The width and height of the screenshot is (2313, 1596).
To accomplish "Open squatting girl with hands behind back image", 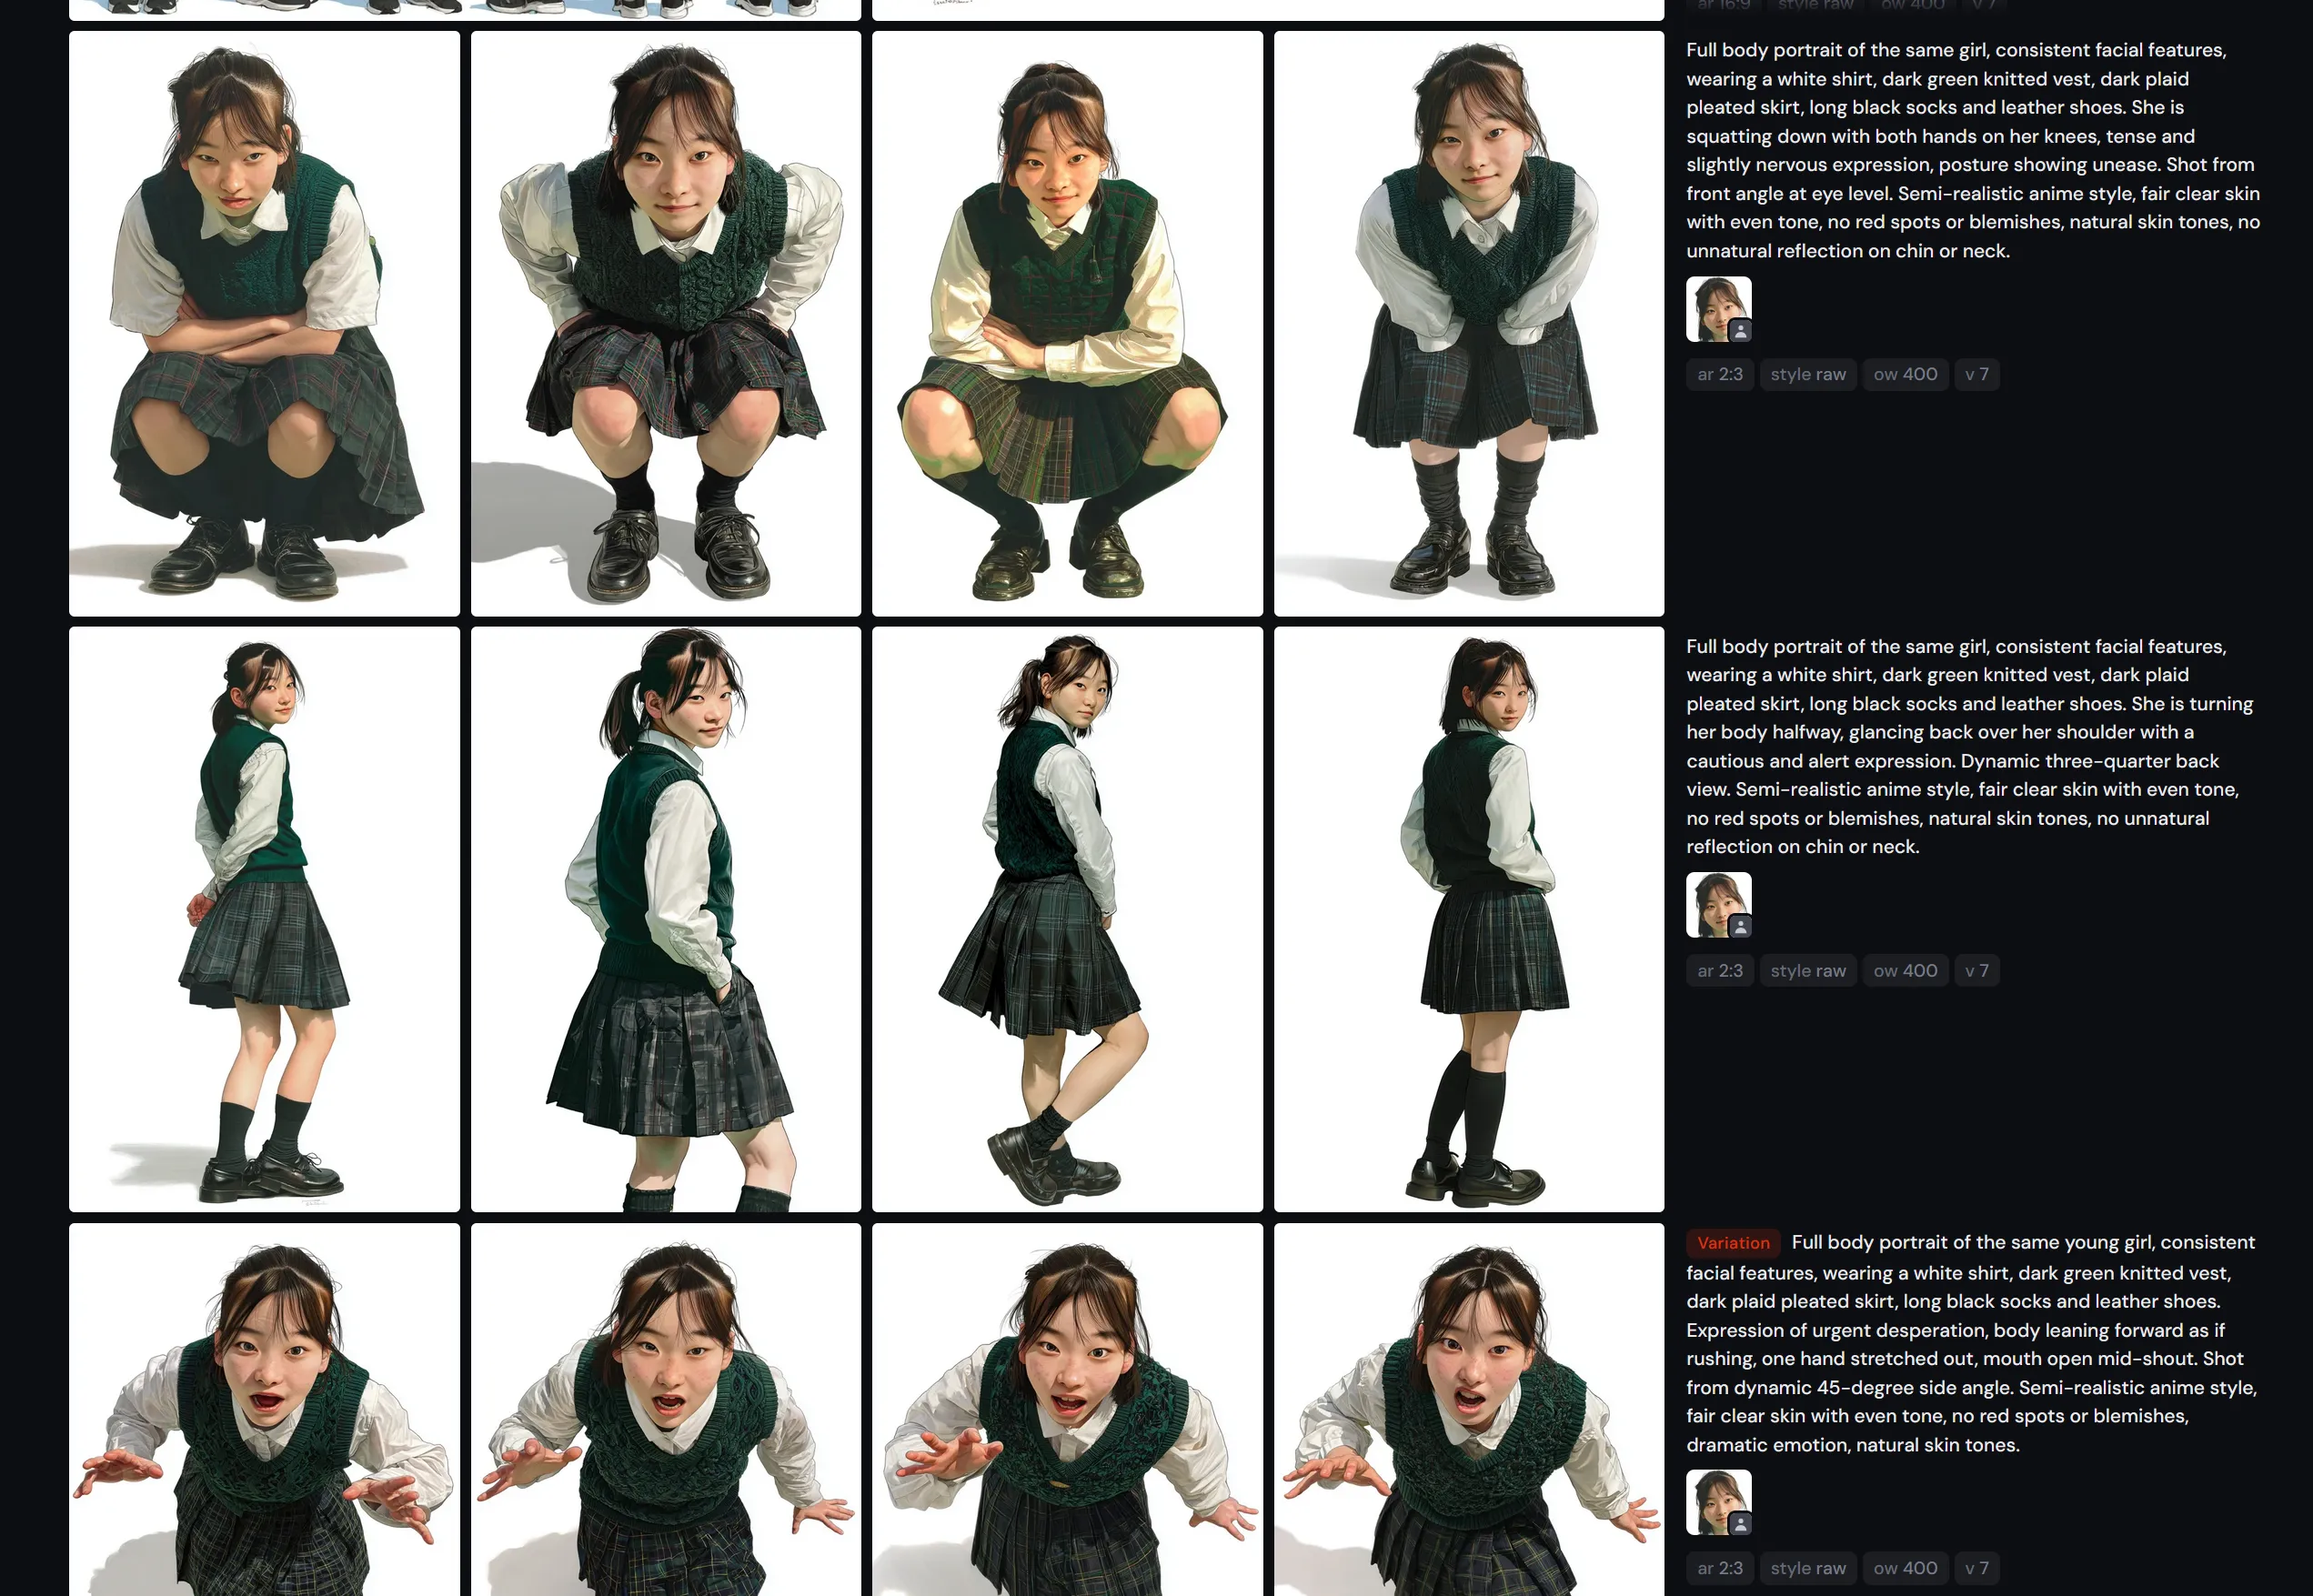I will [x=666, y=323].
